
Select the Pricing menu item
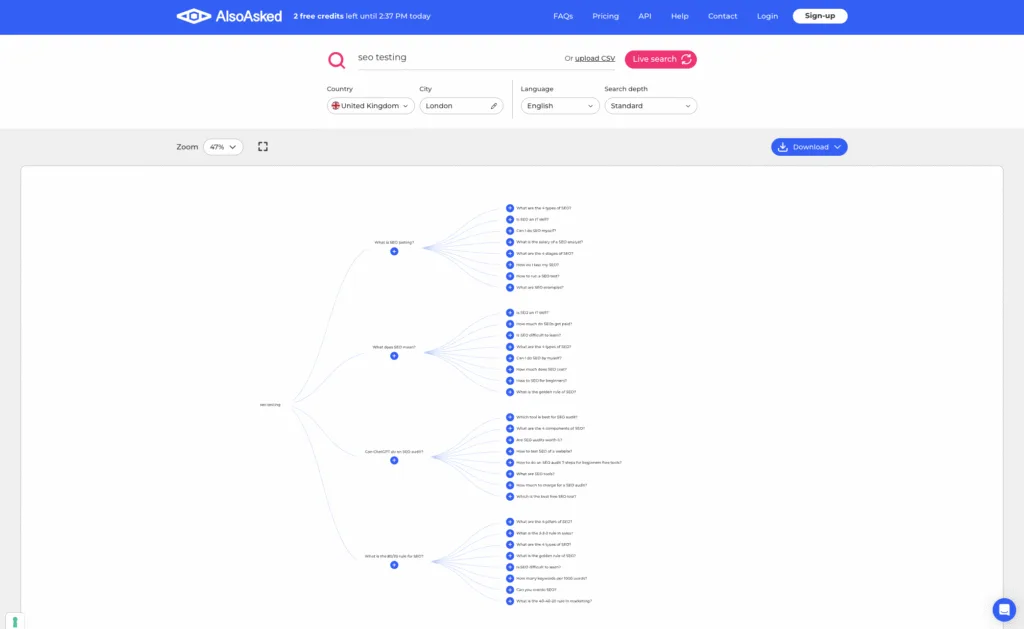605,15
